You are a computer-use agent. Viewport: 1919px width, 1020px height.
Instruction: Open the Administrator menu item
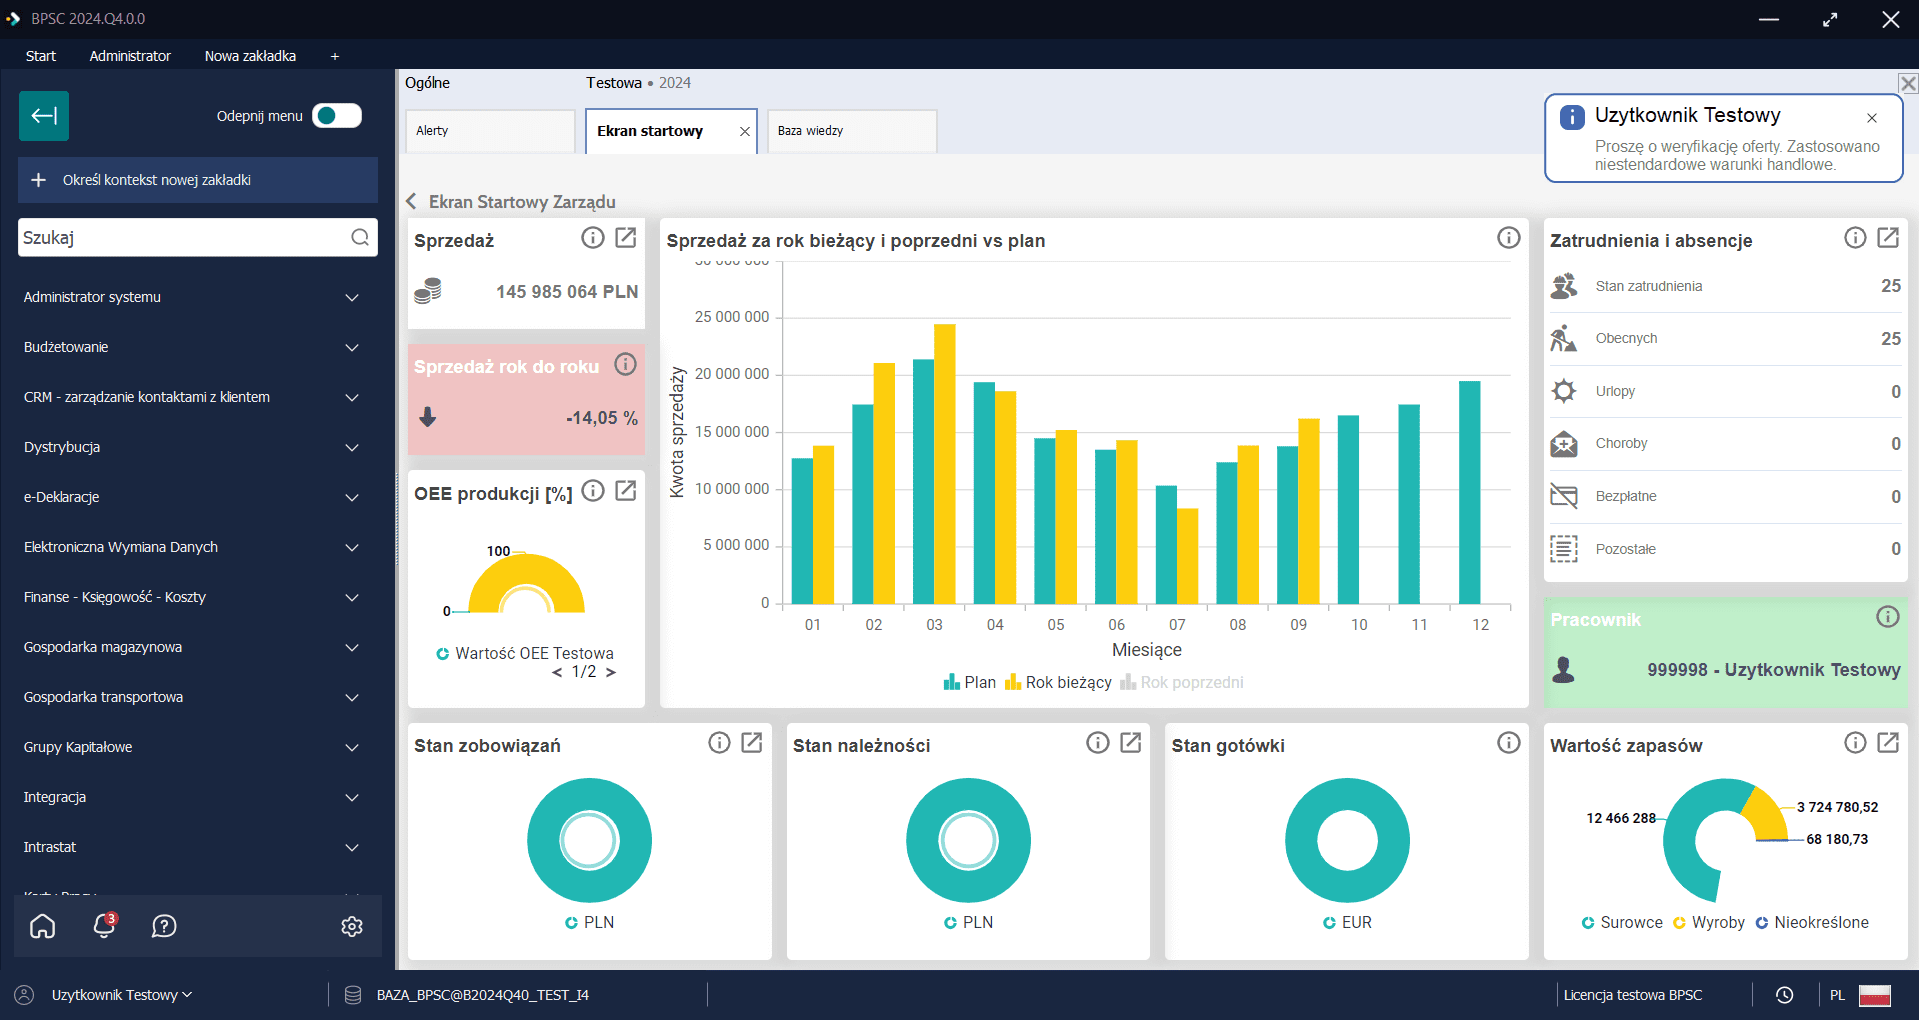coord(130,56)
